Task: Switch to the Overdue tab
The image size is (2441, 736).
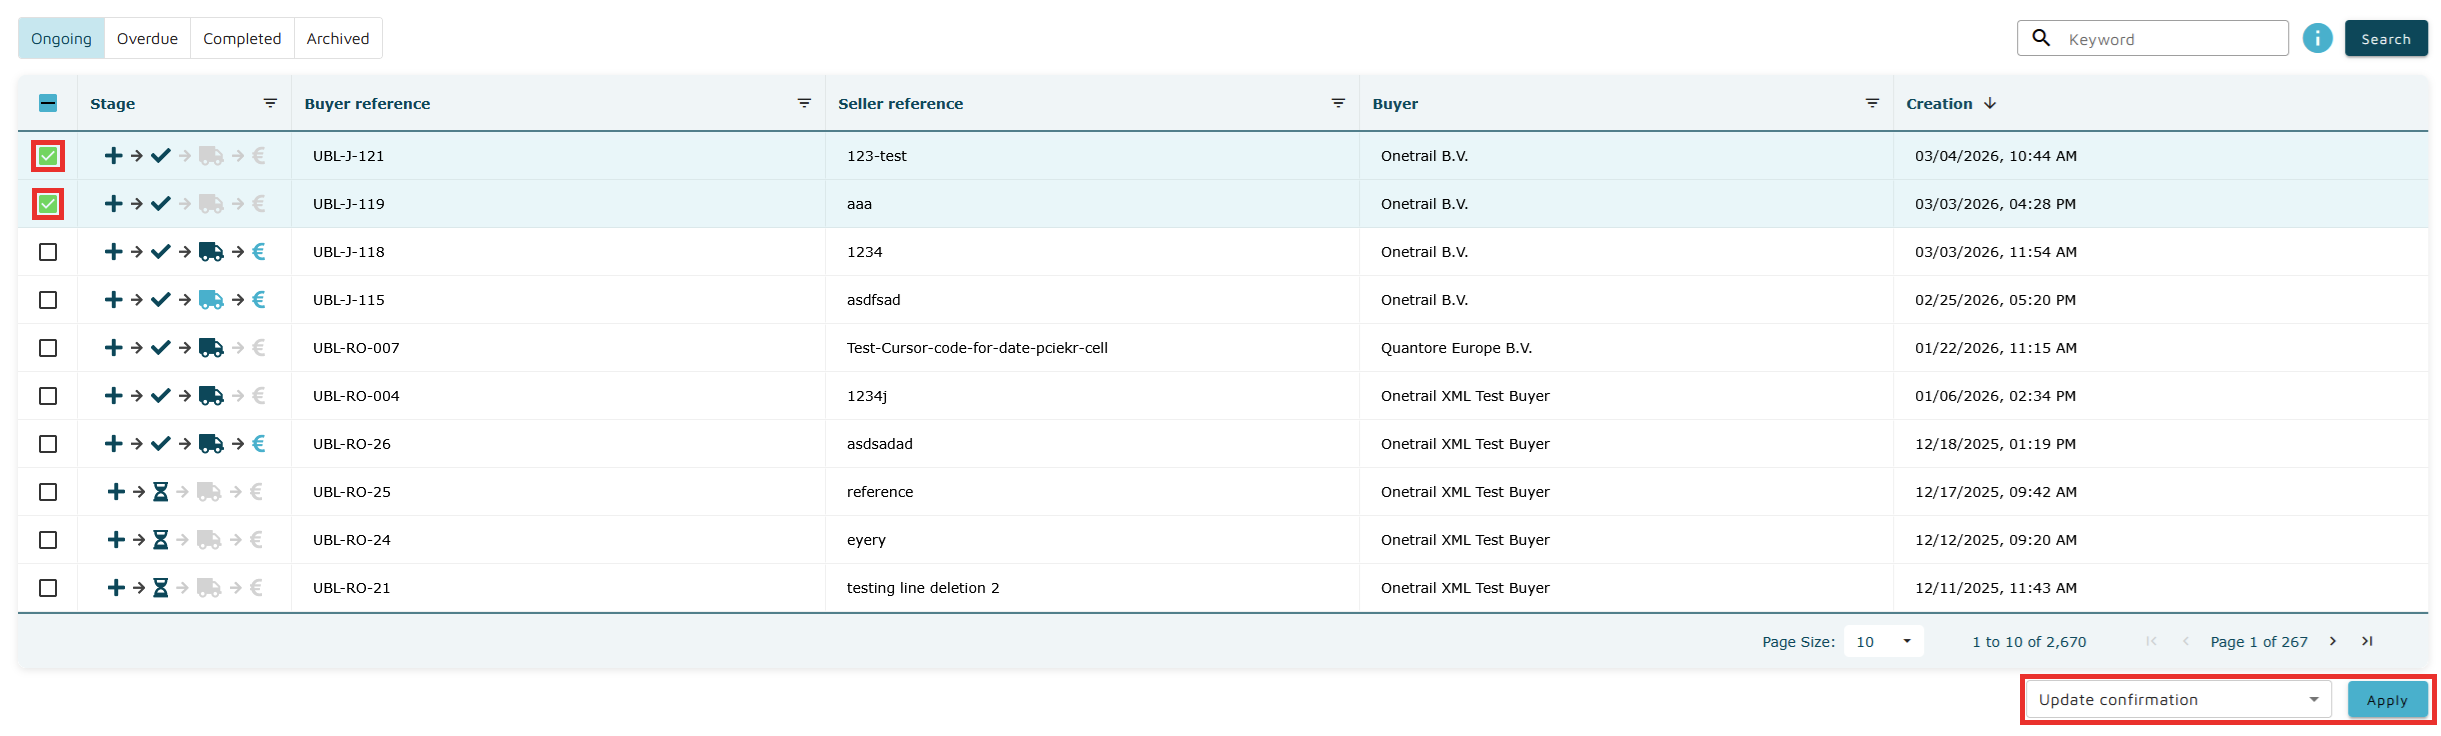Action: 147,38
